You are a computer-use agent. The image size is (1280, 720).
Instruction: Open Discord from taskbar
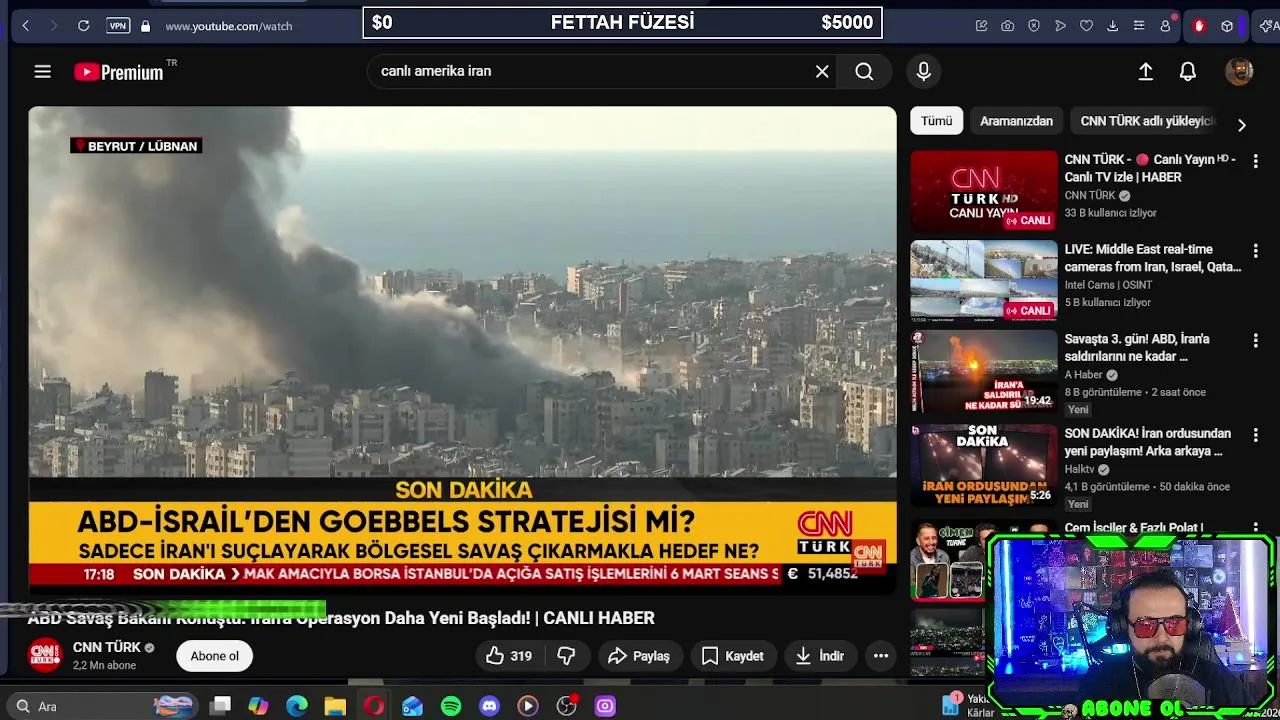[x=489, y=706]
